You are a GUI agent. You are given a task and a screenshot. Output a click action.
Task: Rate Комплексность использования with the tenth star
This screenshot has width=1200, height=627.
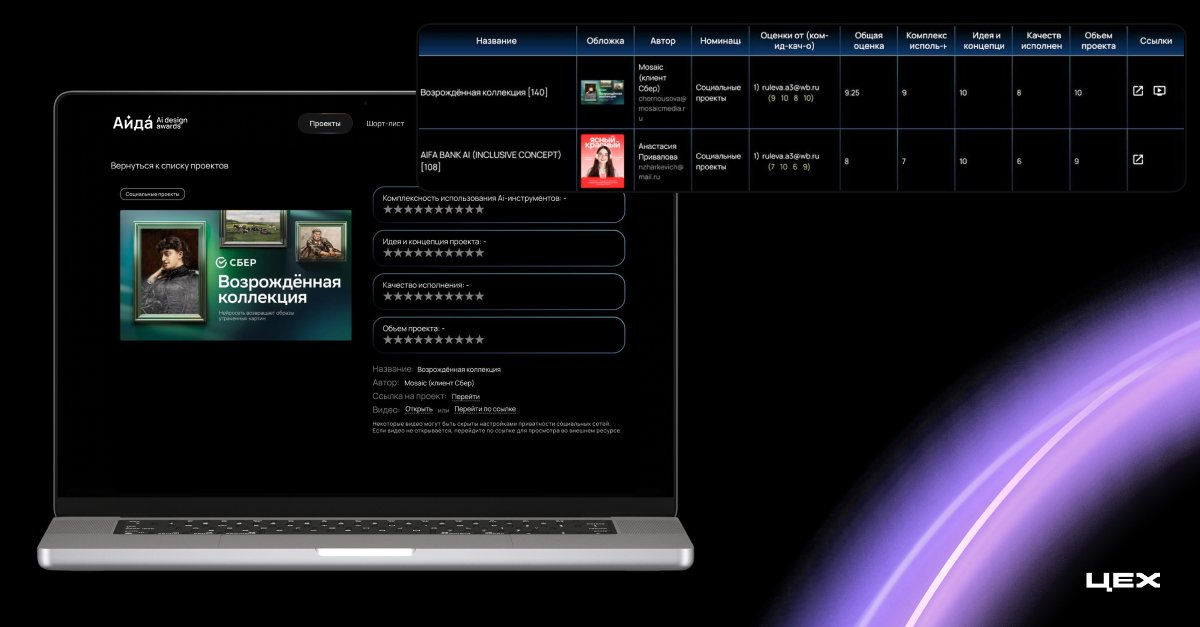pos(479,209)
